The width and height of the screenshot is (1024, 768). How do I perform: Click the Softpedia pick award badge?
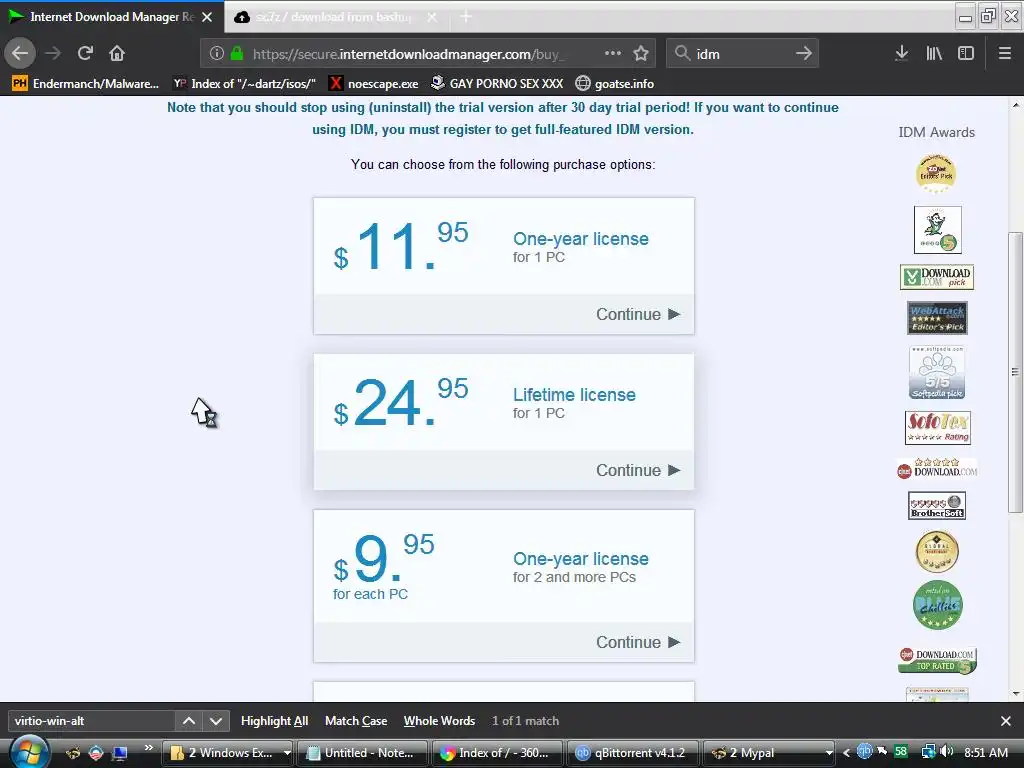tap(937, 372)
